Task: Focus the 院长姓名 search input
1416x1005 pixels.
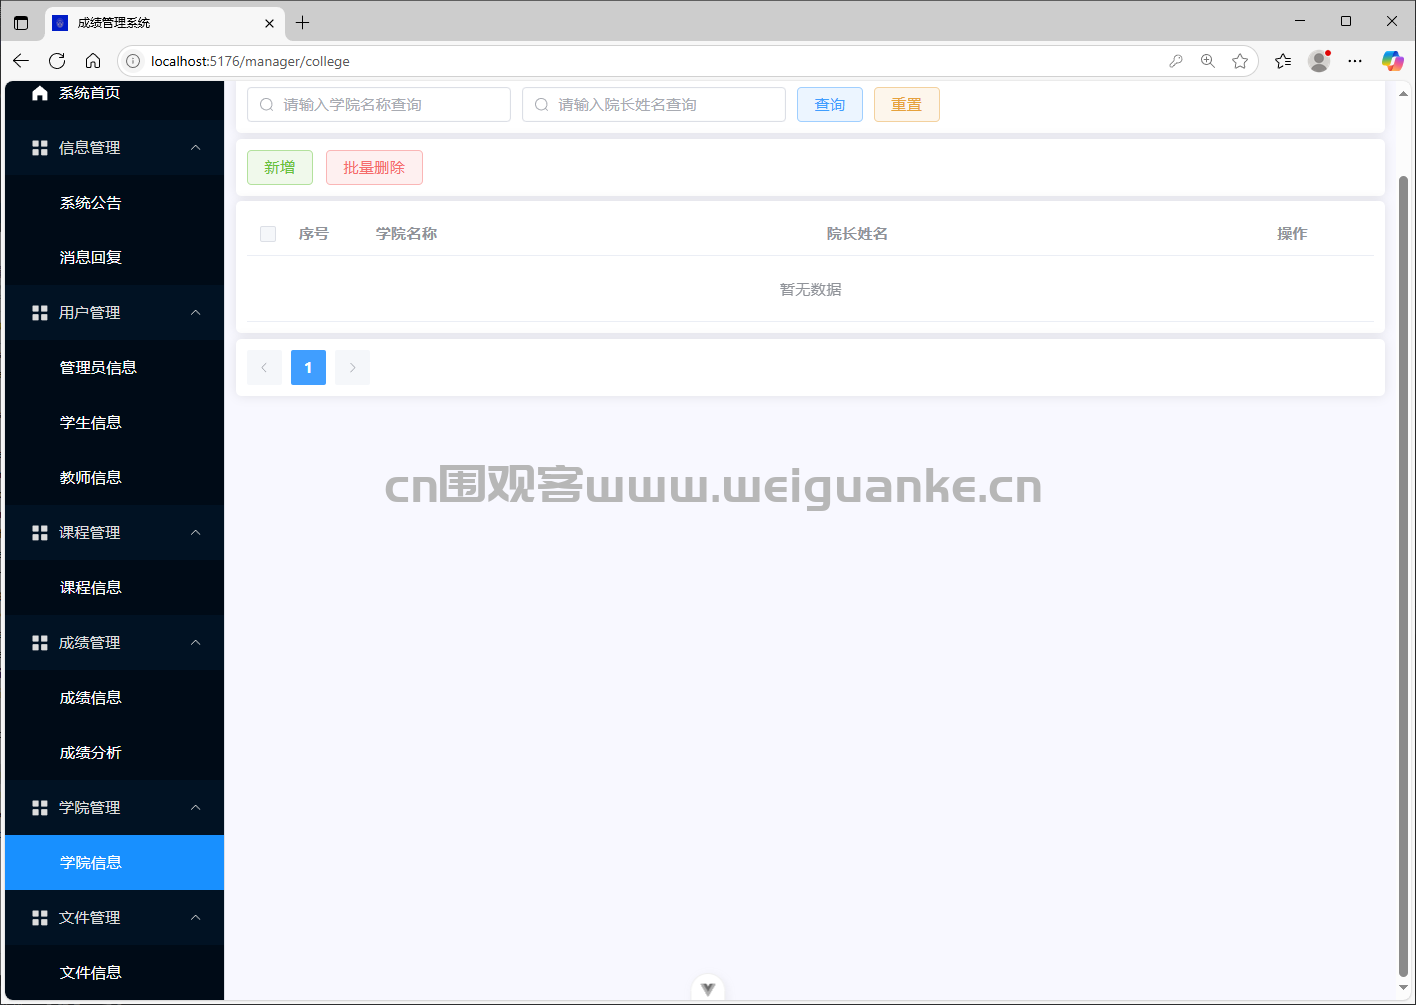Action: (x=654, y=105)
